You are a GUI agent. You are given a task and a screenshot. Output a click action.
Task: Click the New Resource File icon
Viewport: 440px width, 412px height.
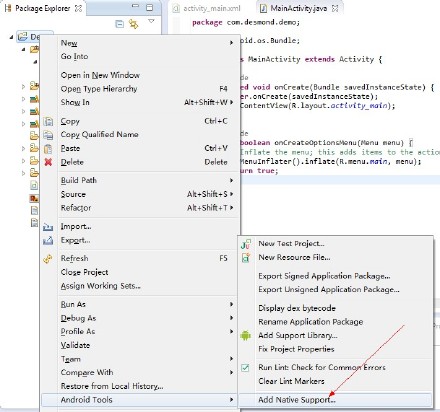246,257
